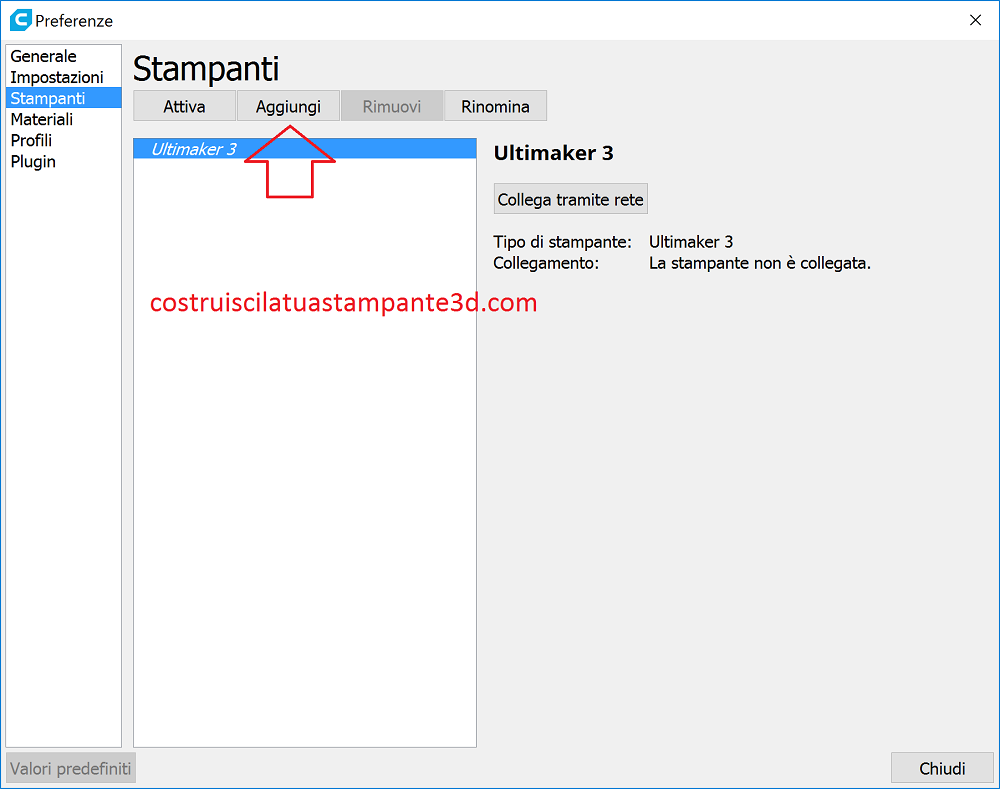The width and height of the screenshot is (1000, 789).
Task: Click the 'Collegamento:' label
Action: tap(546, 263)
